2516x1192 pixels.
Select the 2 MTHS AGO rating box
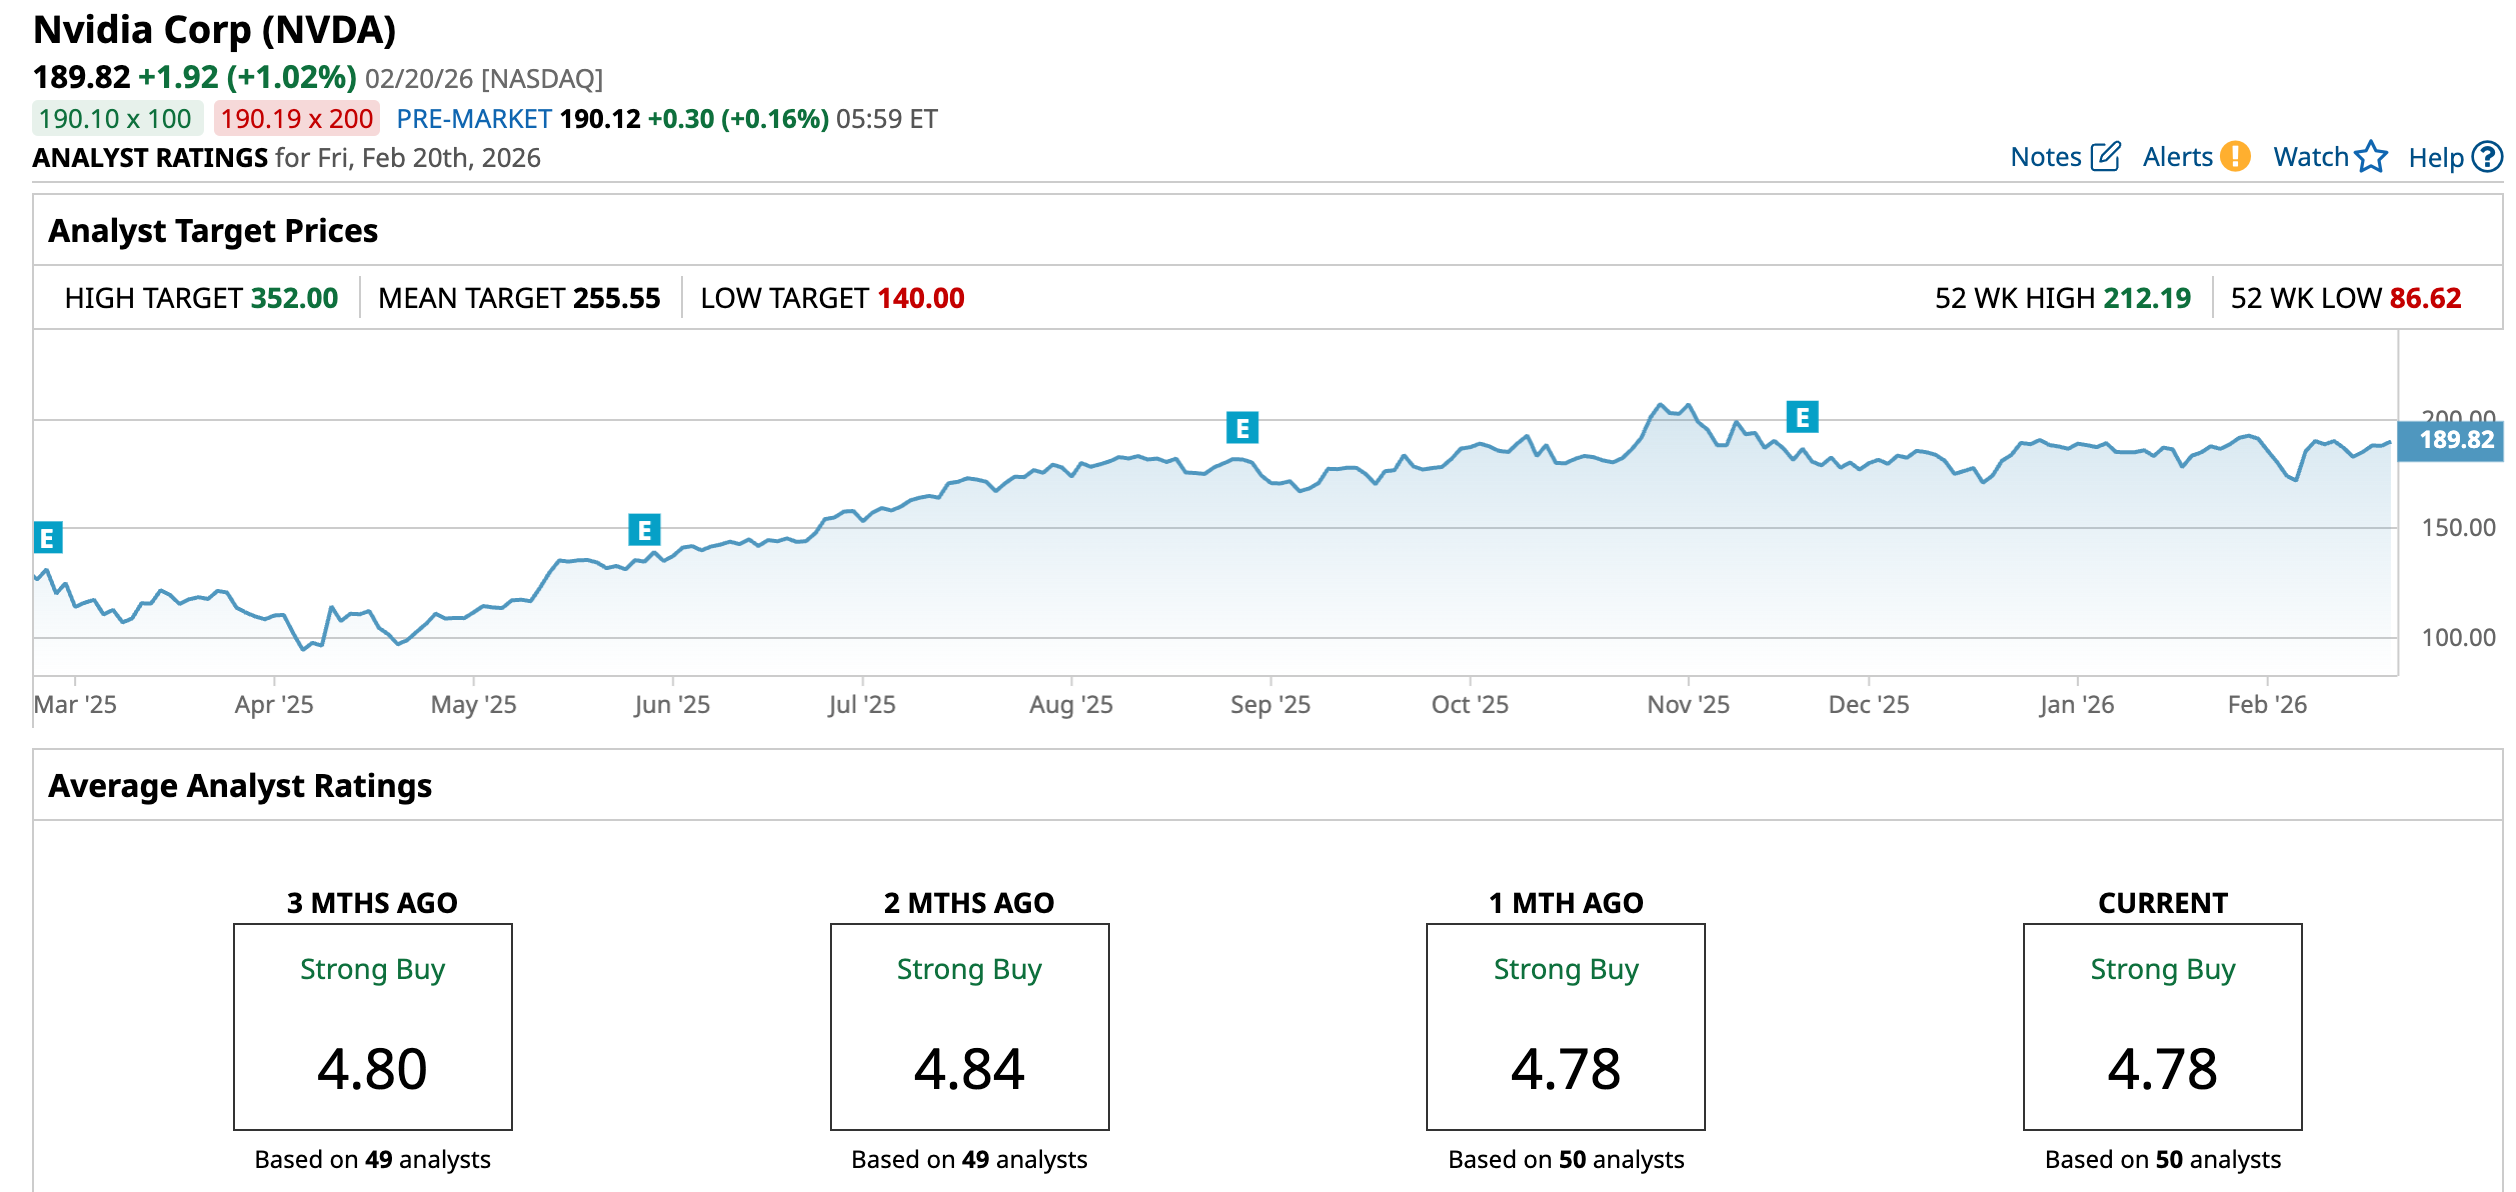coord(969,1026)
